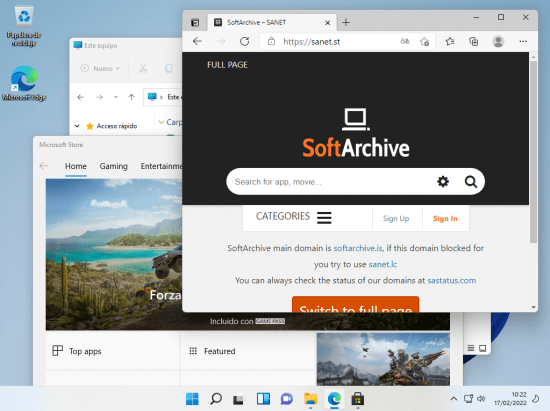This screenshot has height=411, width=550.
Task: Switch File Explorer to details view icon
Action: (x=471, y=348)
